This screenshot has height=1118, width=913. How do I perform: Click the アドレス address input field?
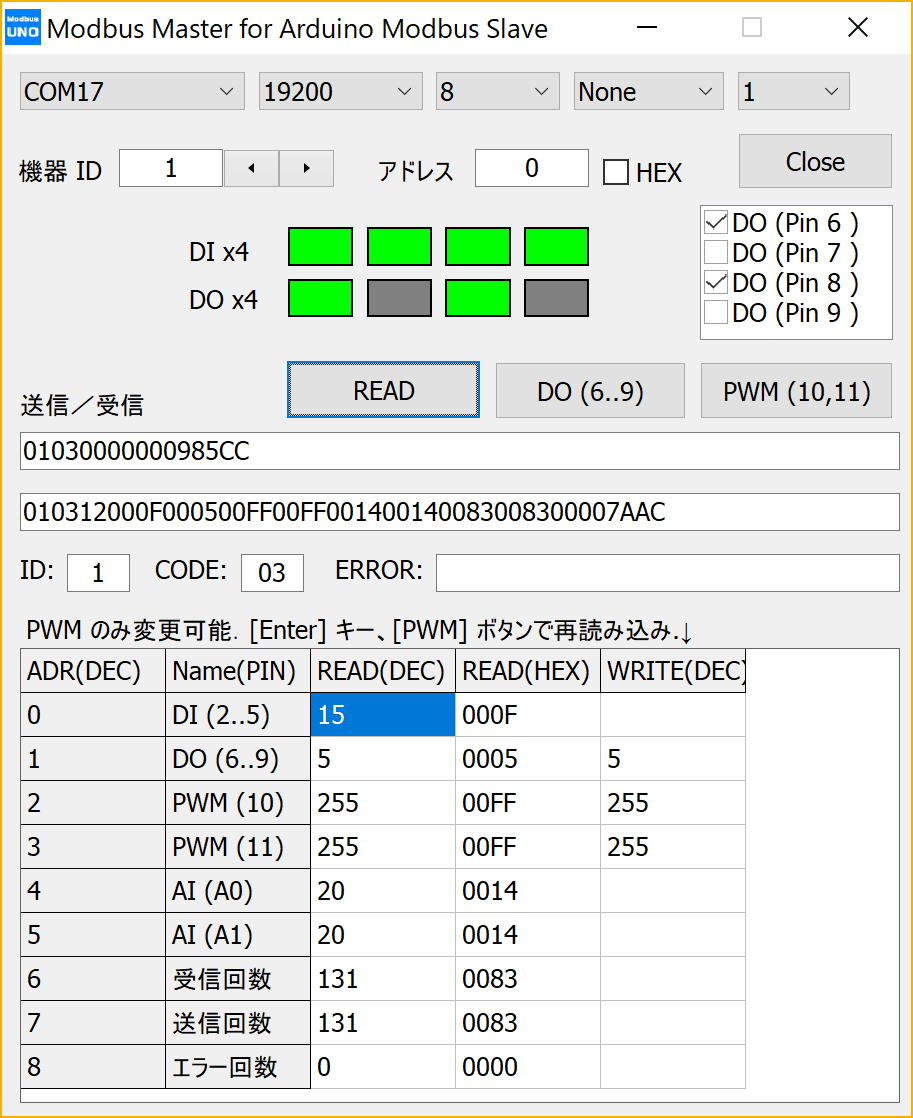(531, 168)
